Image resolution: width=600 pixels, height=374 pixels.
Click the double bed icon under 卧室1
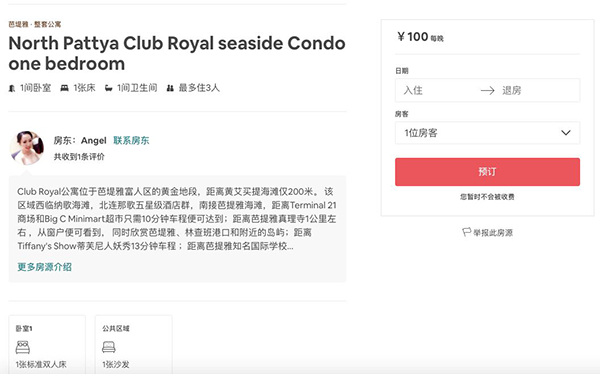point(23,347)
